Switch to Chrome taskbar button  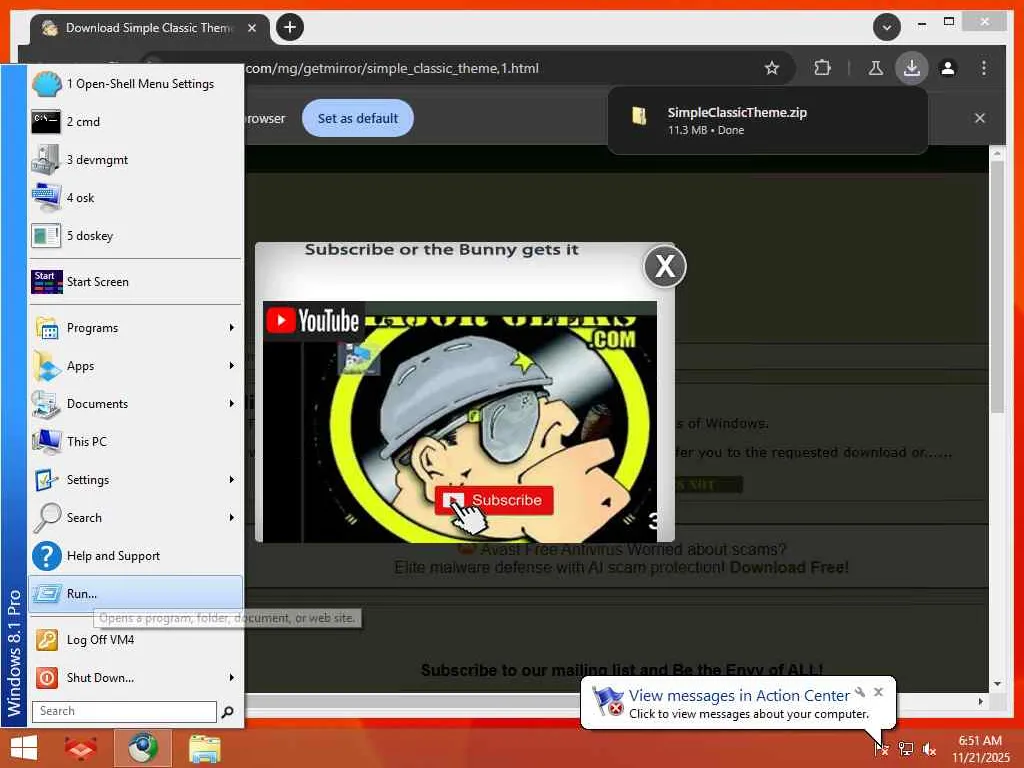[x=143, y=748]
